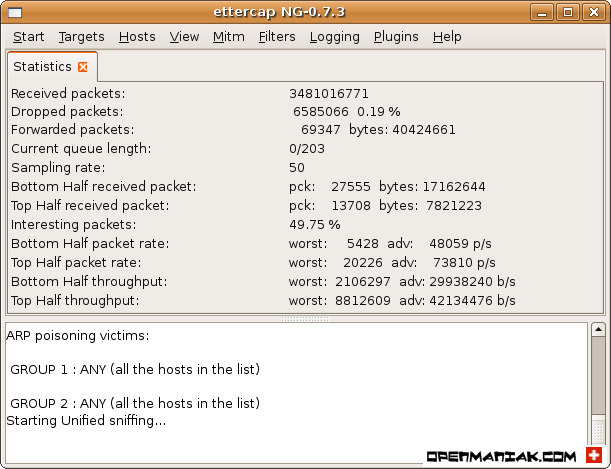Open the Start menu
This screenshot has height=469, width=611.
[x=28, y=37]
